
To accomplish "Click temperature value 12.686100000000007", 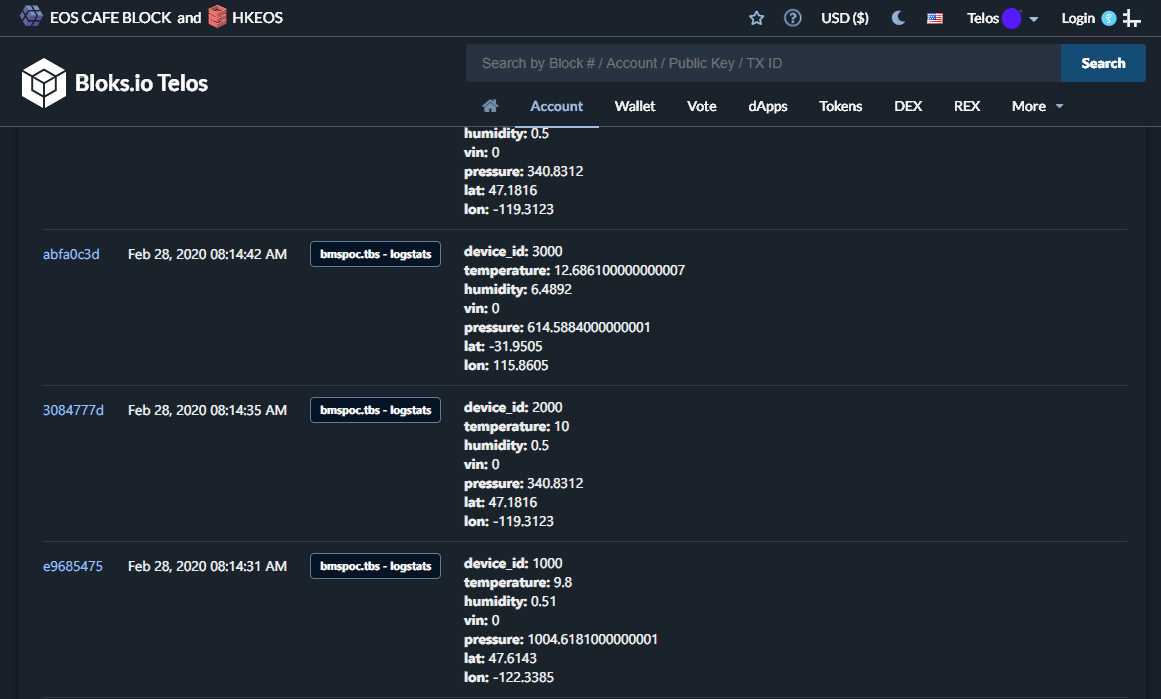I will 620,270.
